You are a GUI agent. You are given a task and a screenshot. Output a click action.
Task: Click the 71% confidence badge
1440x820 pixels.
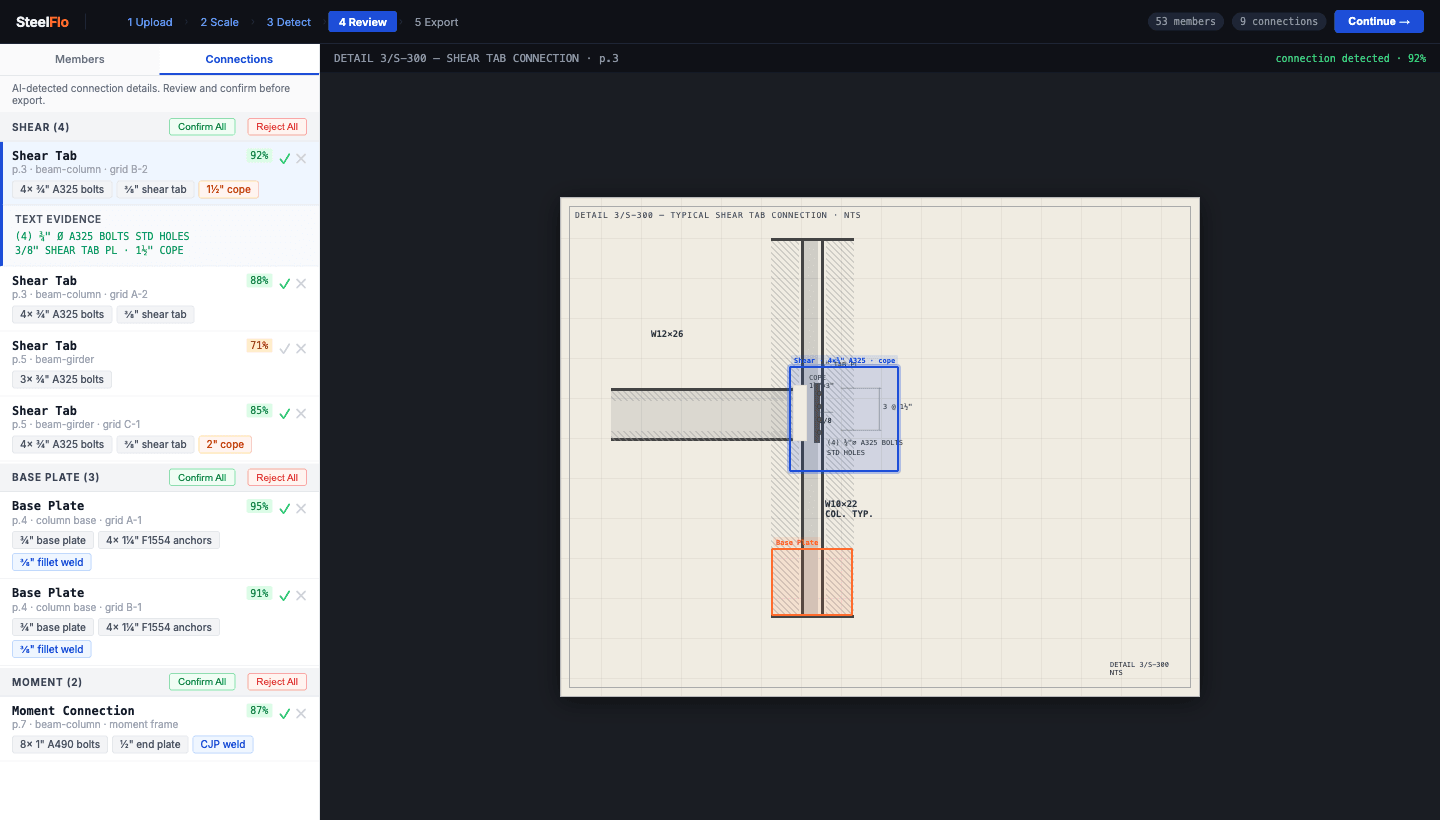coord(259,346)
